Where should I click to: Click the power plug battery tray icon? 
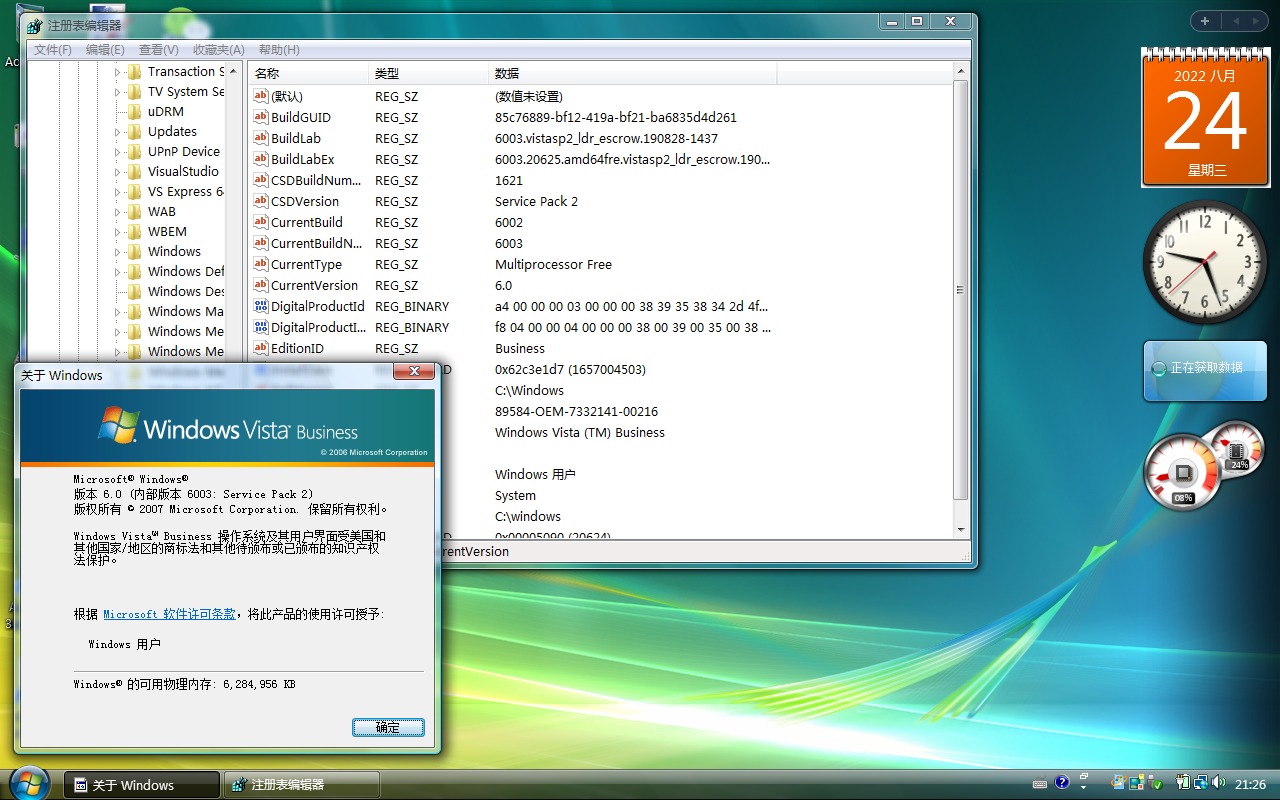point(1181,784)
